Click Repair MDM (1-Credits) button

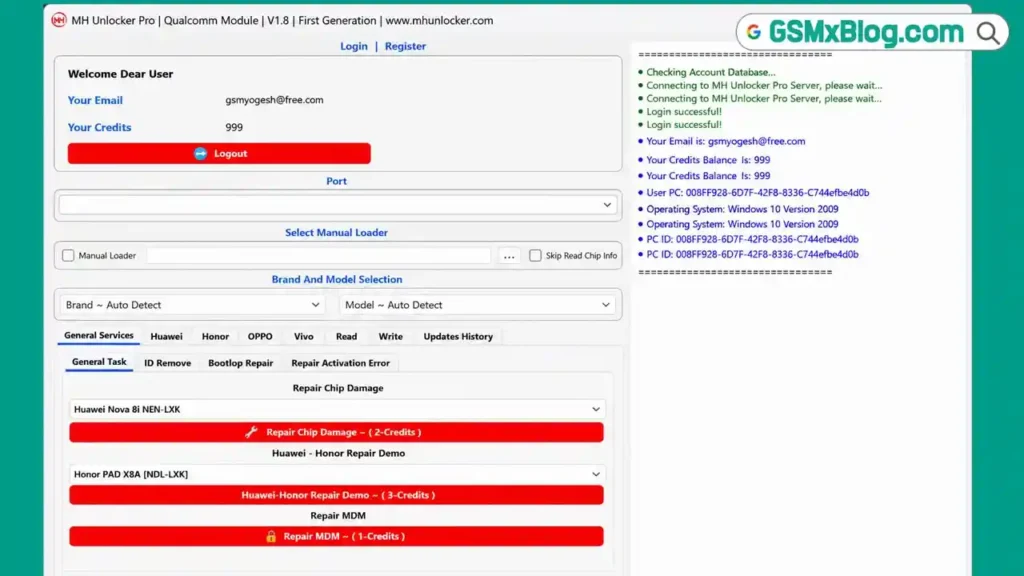tap(336, 536)
